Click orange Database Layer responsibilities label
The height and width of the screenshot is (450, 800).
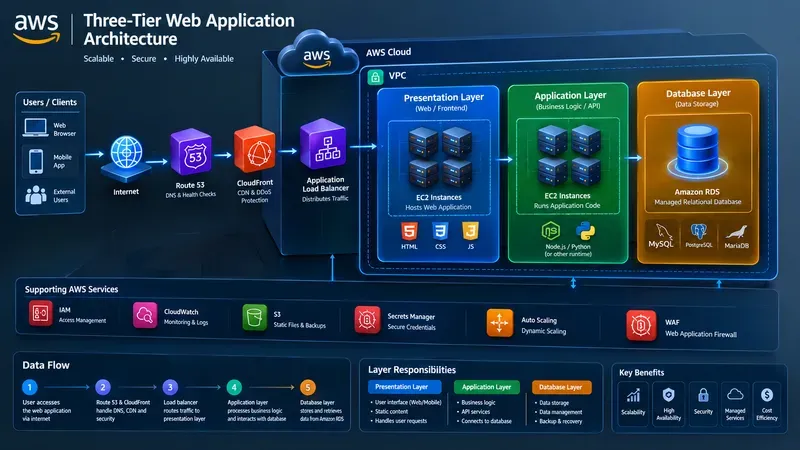pyautogui.click(x=562, y=387)
